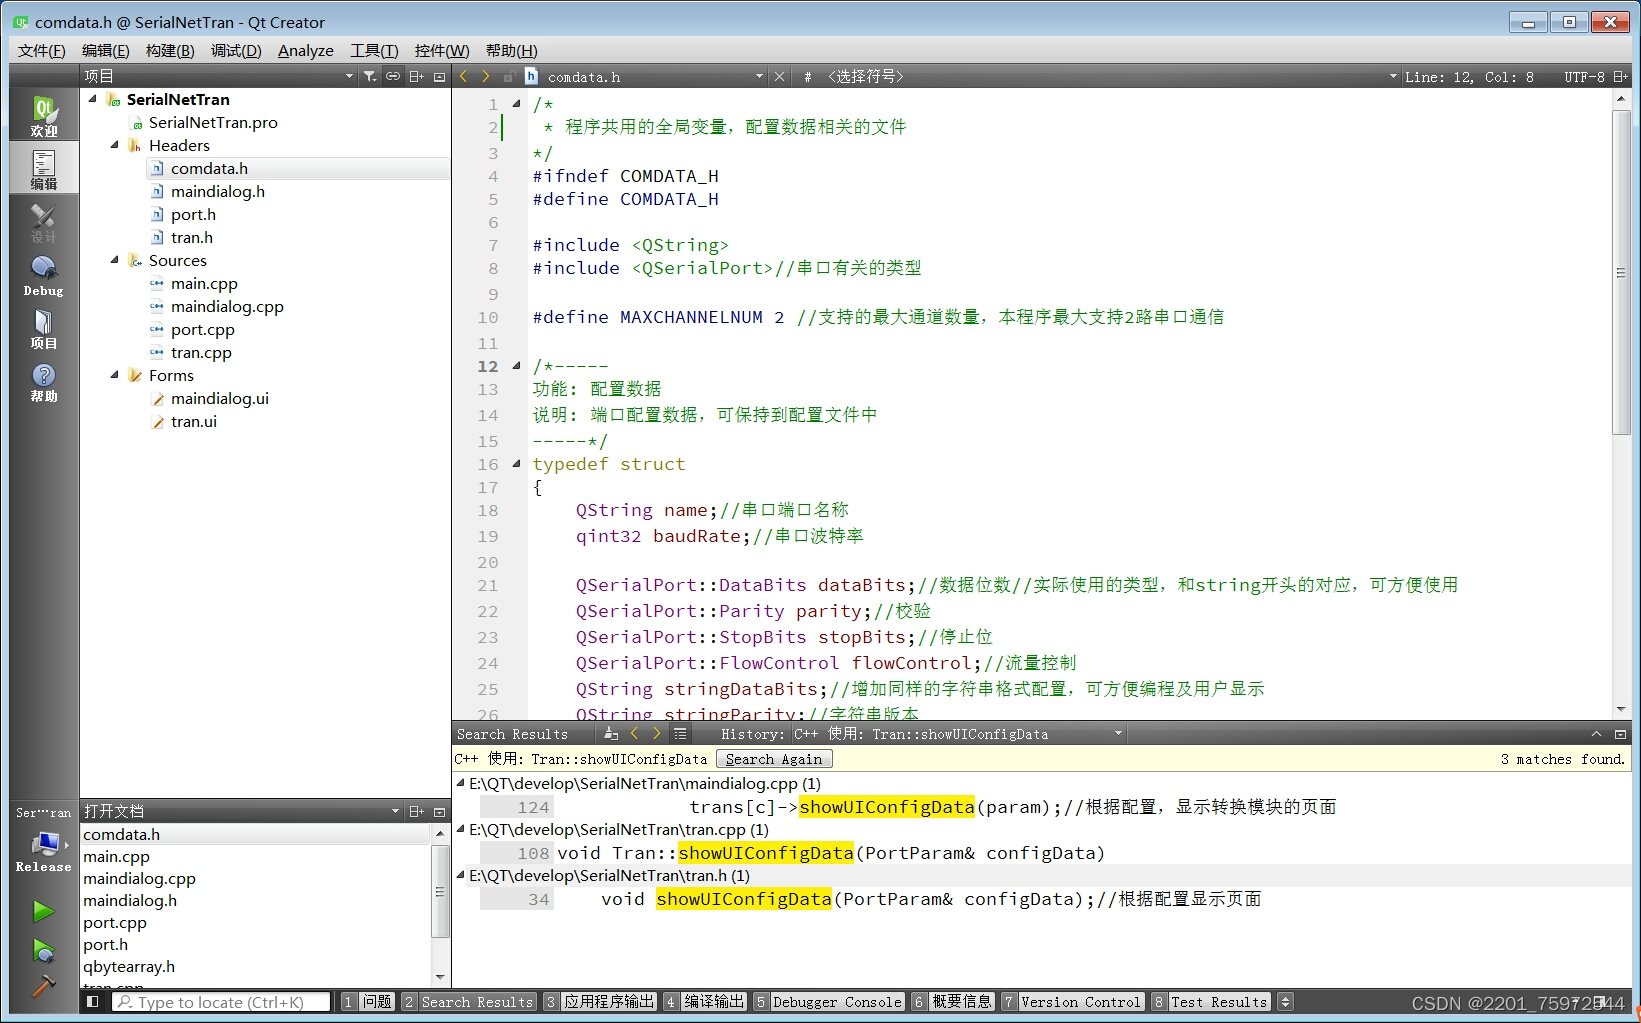
Task: Open the 编译输出 compile output pane
Action: (705, 1001)
